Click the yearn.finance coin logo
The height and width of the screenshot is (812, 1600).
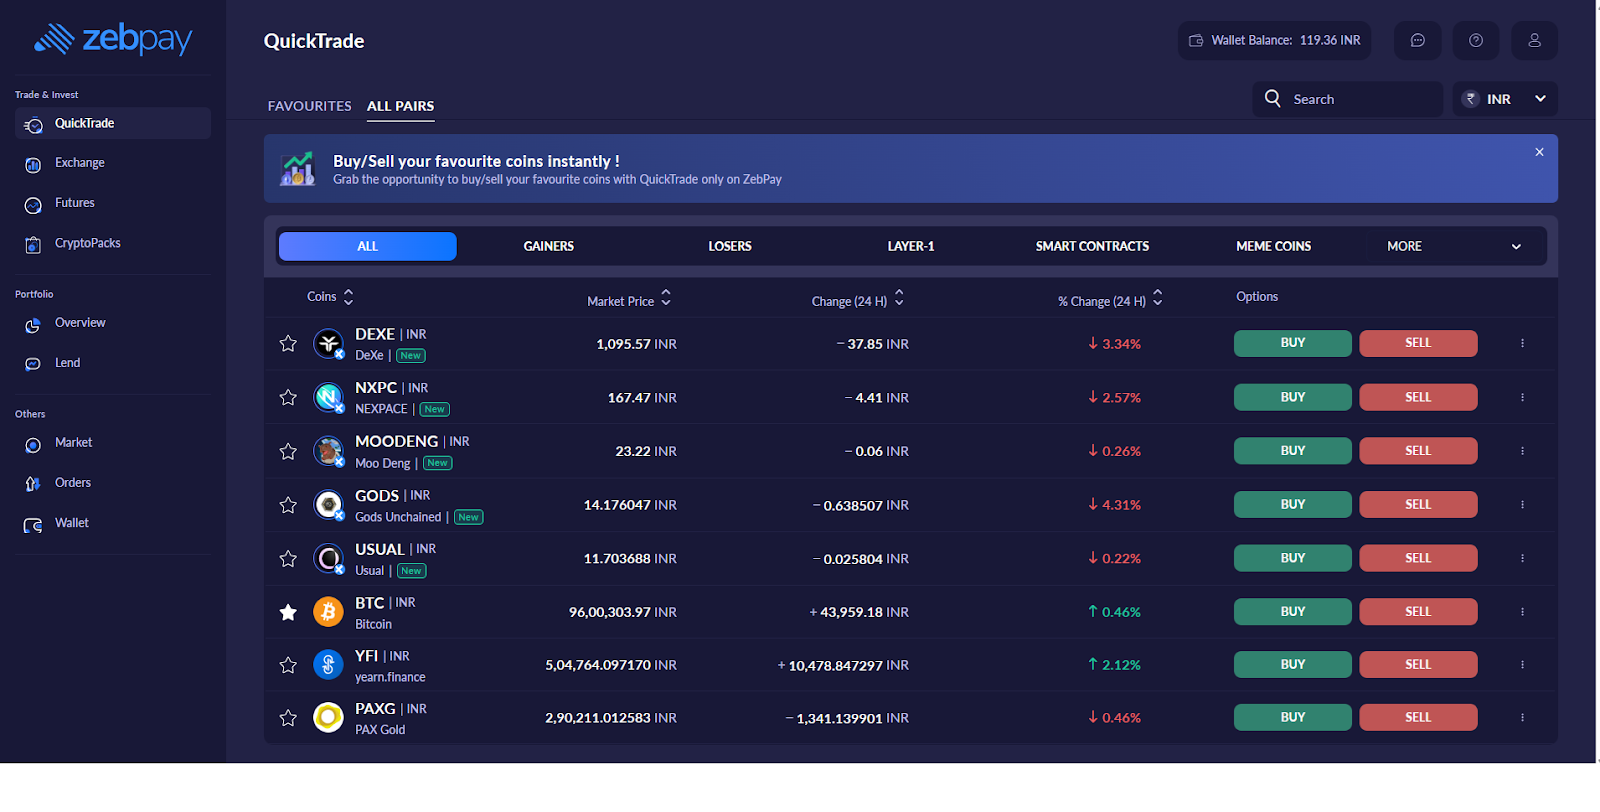pyautogui.click(x=328, y=665)
